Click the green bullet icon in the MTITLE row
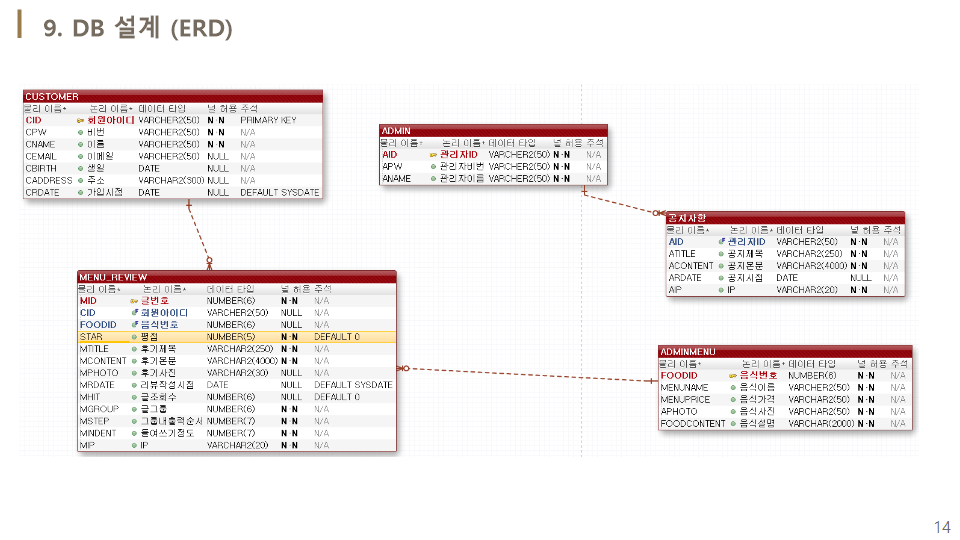Screen dimensions: 960x540 click(134, 349)
